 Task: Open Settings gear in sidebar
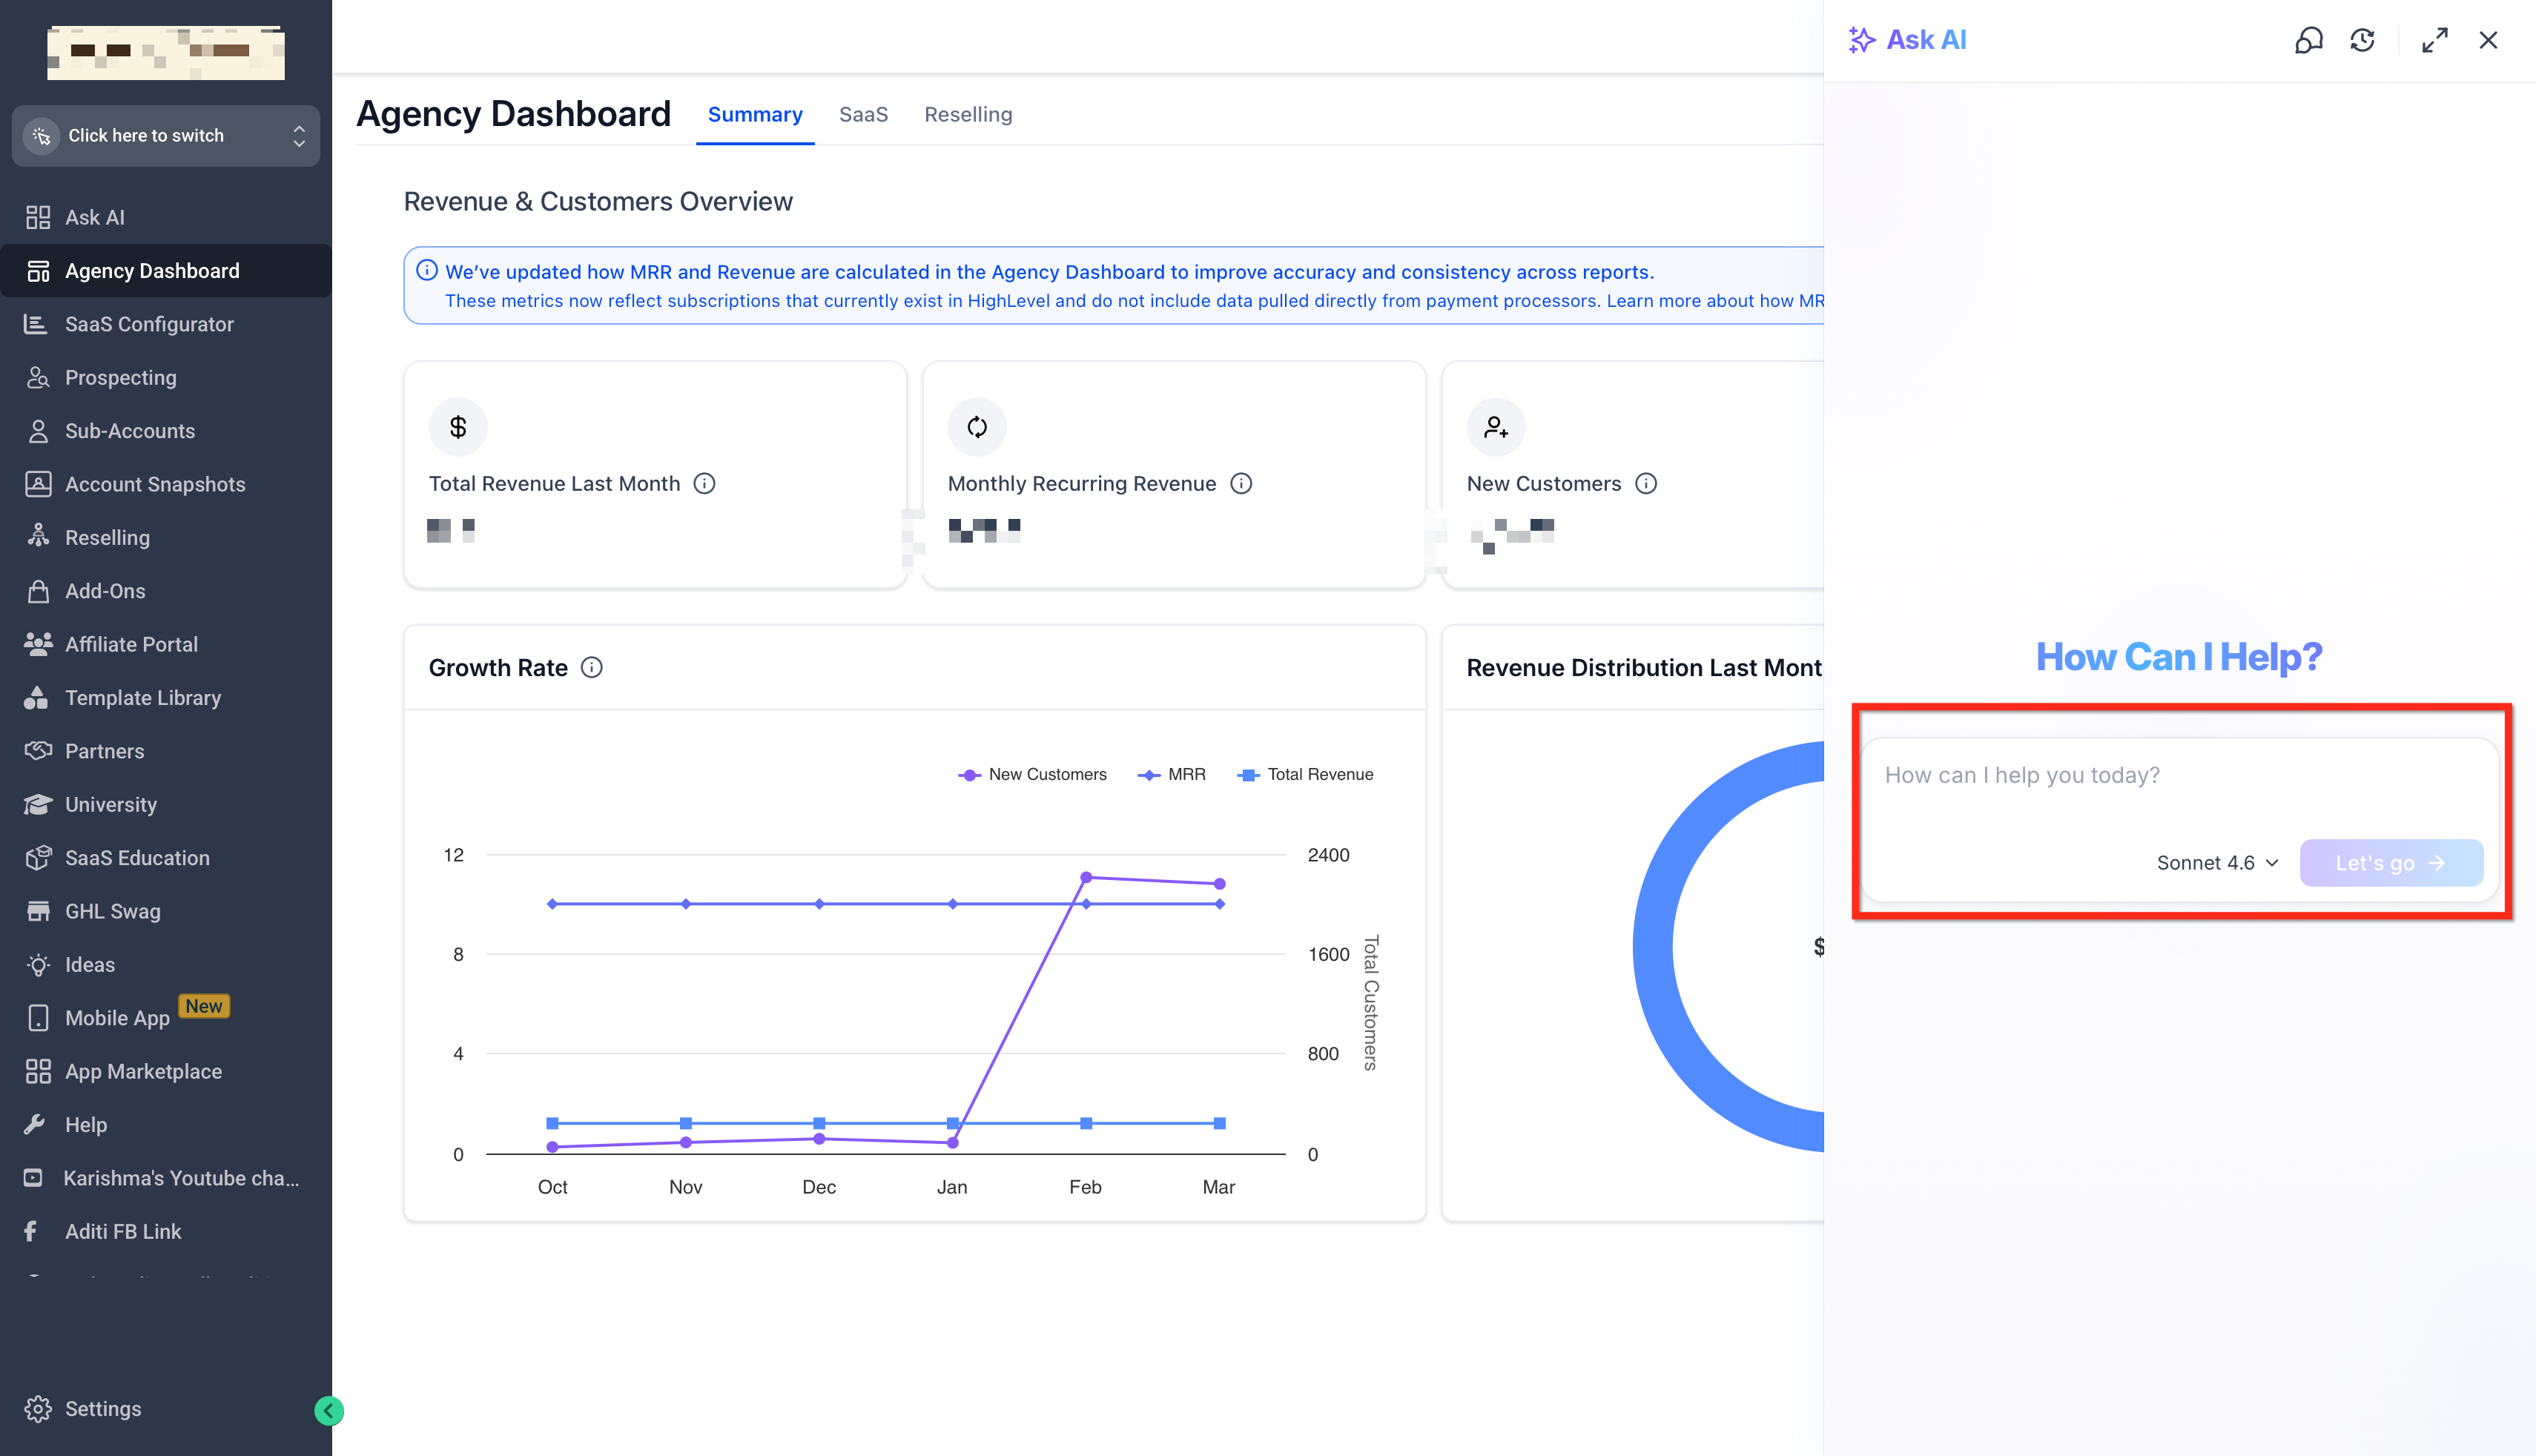pos(38,1408)
